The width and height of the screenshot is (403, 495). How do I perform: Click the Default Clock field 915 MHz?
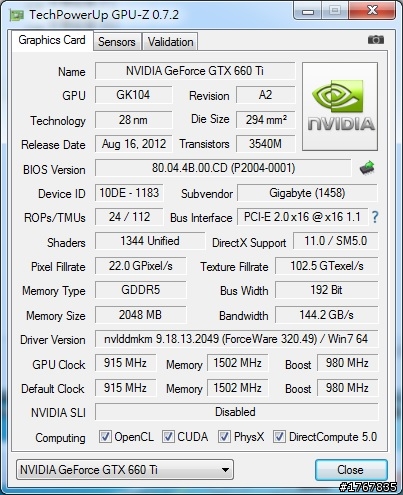125,388
